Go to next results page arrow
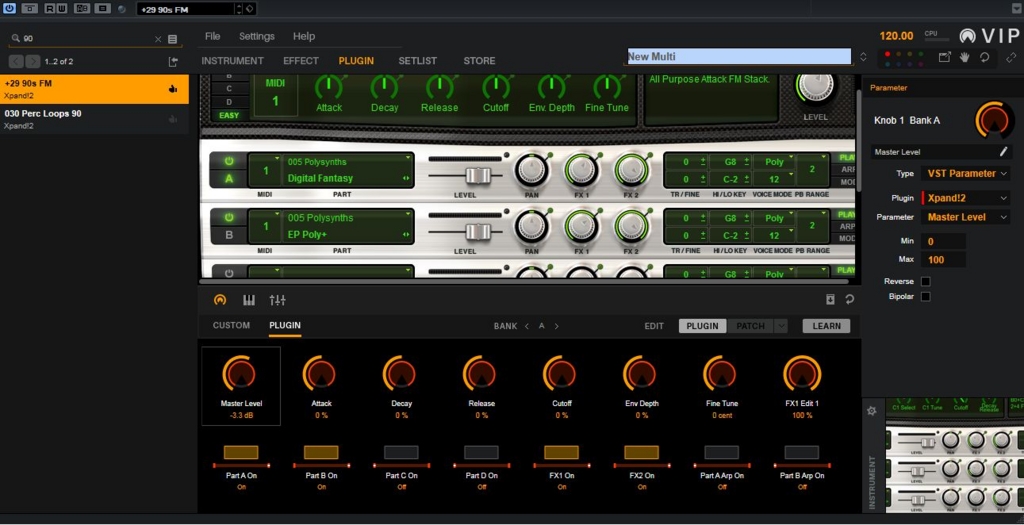Viewport: 1024px width, 525px height. click(33, 61)
